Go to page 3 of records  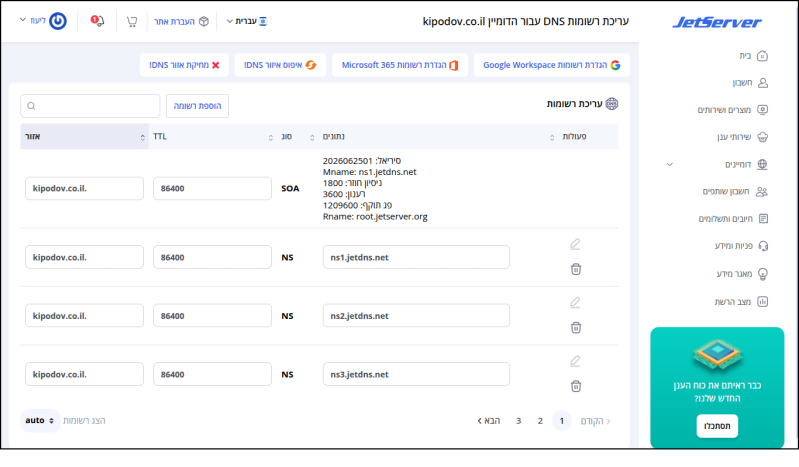point(518,421)
